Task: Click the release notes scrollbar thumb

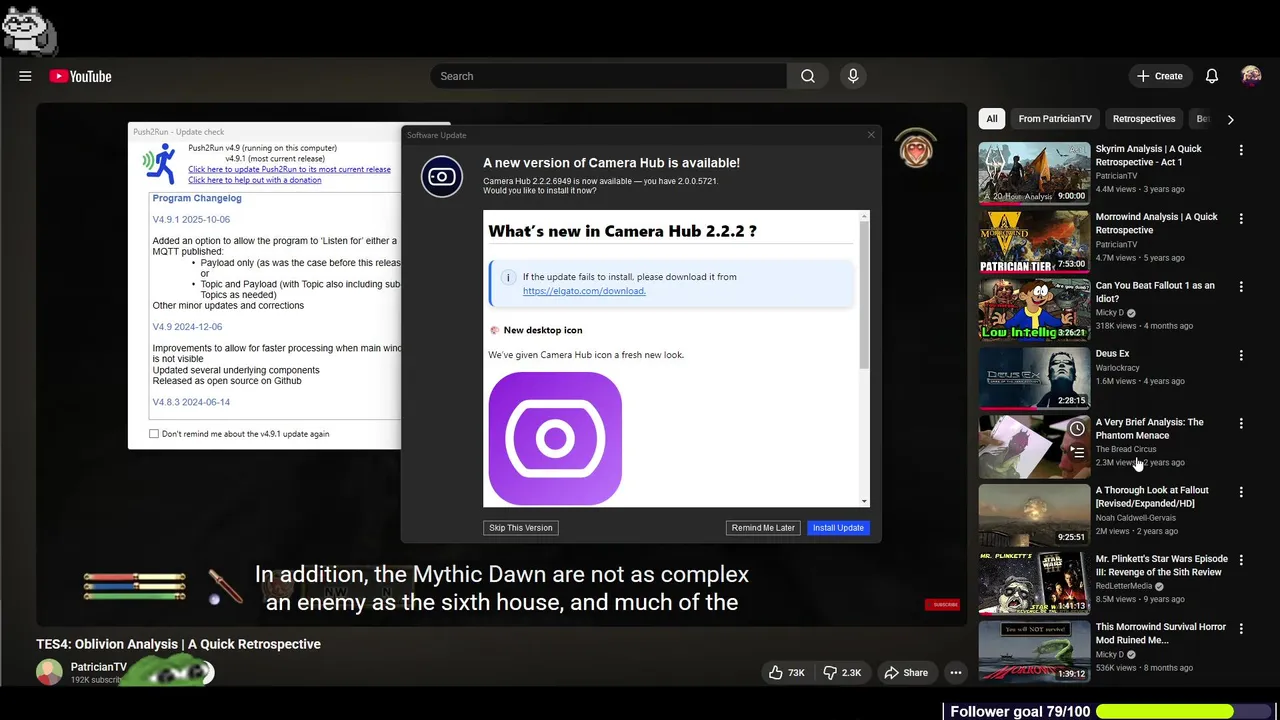Action: click(864, 293)
